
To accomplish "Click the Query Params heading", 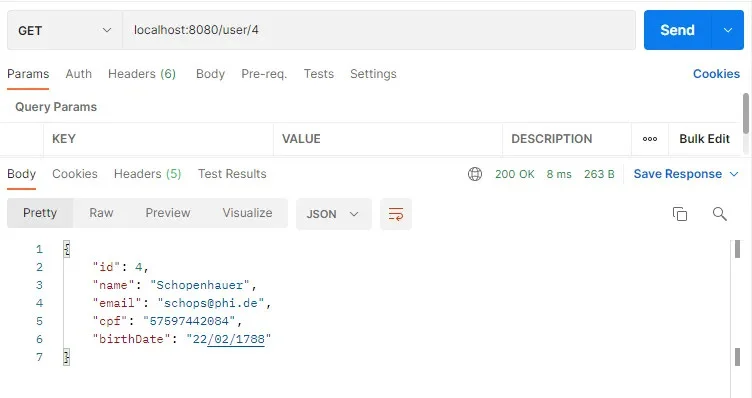I will [x=56, y=107].
